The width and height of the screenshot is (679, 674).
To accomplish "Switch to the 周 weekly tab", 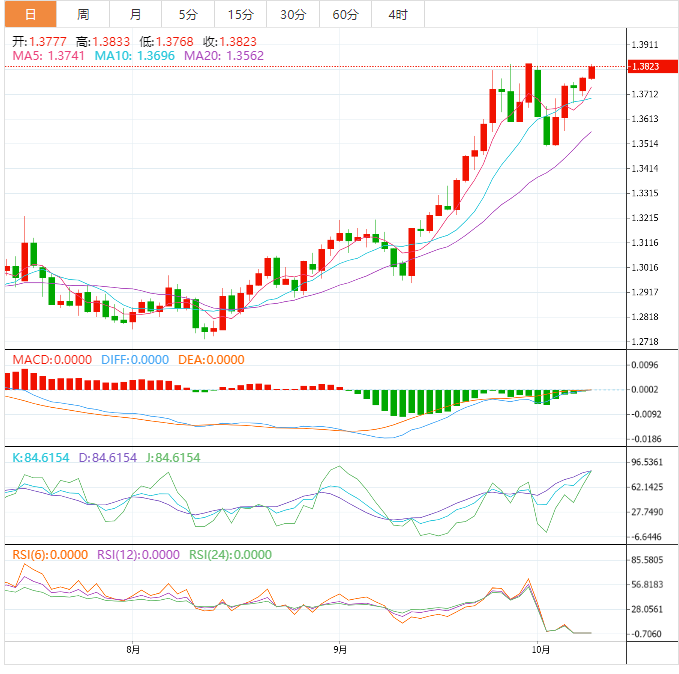I will click(x=83, y=14).
